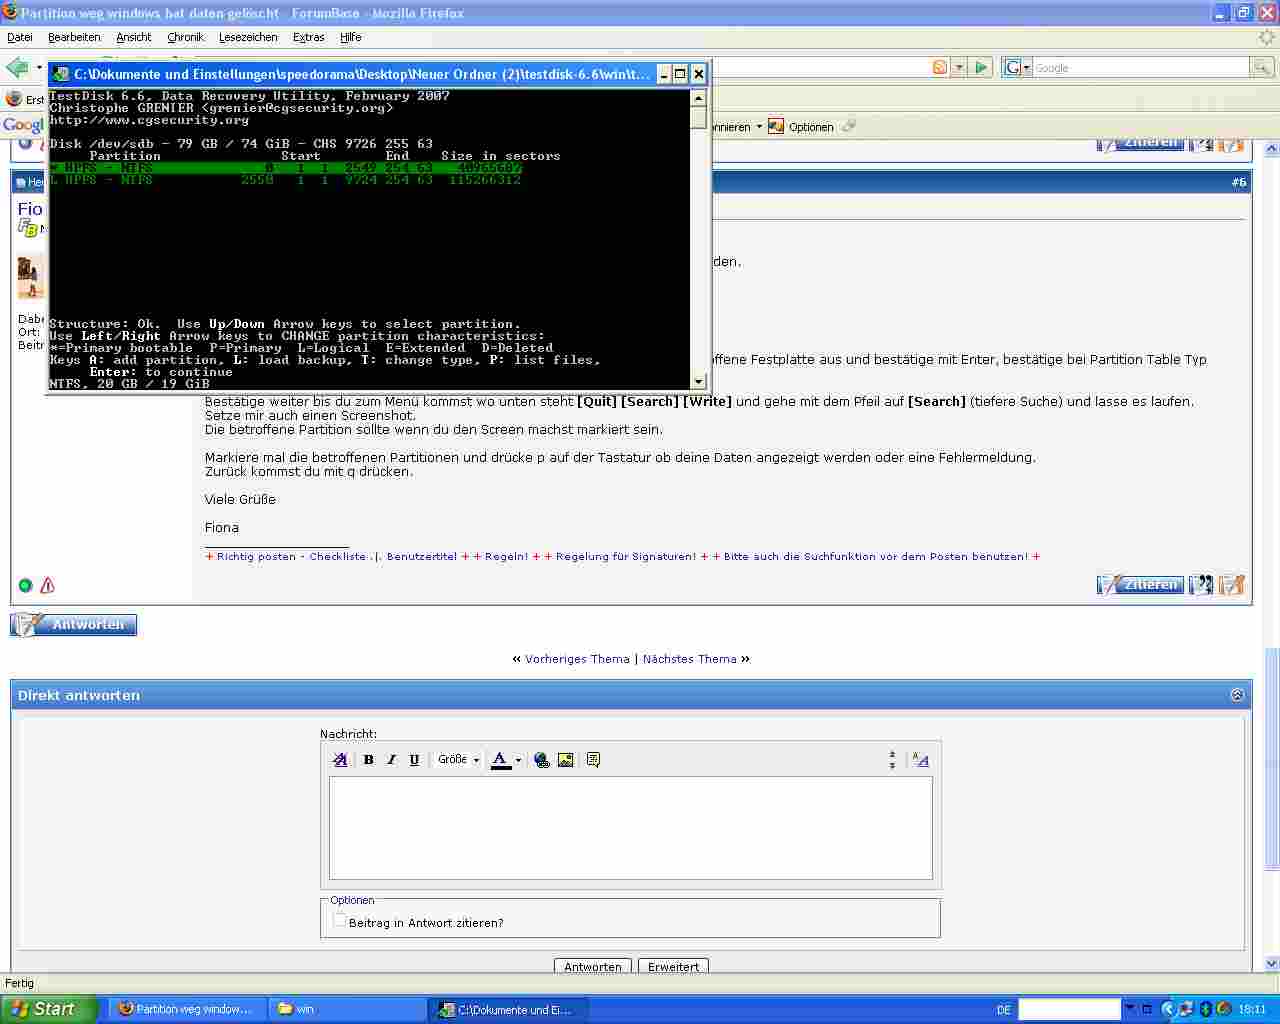Click the Google search input field
This screenshot has height=1024, width=1280.
coord(1140,67)
